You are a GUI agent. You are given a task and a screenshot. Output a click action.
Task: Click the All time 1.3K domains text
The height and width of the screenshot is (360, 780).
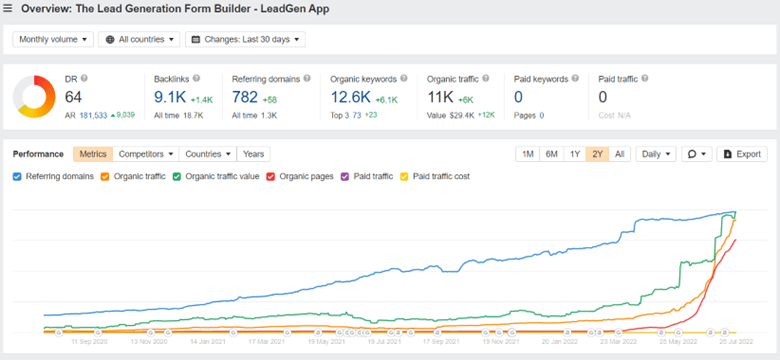[x=255, y=115]
